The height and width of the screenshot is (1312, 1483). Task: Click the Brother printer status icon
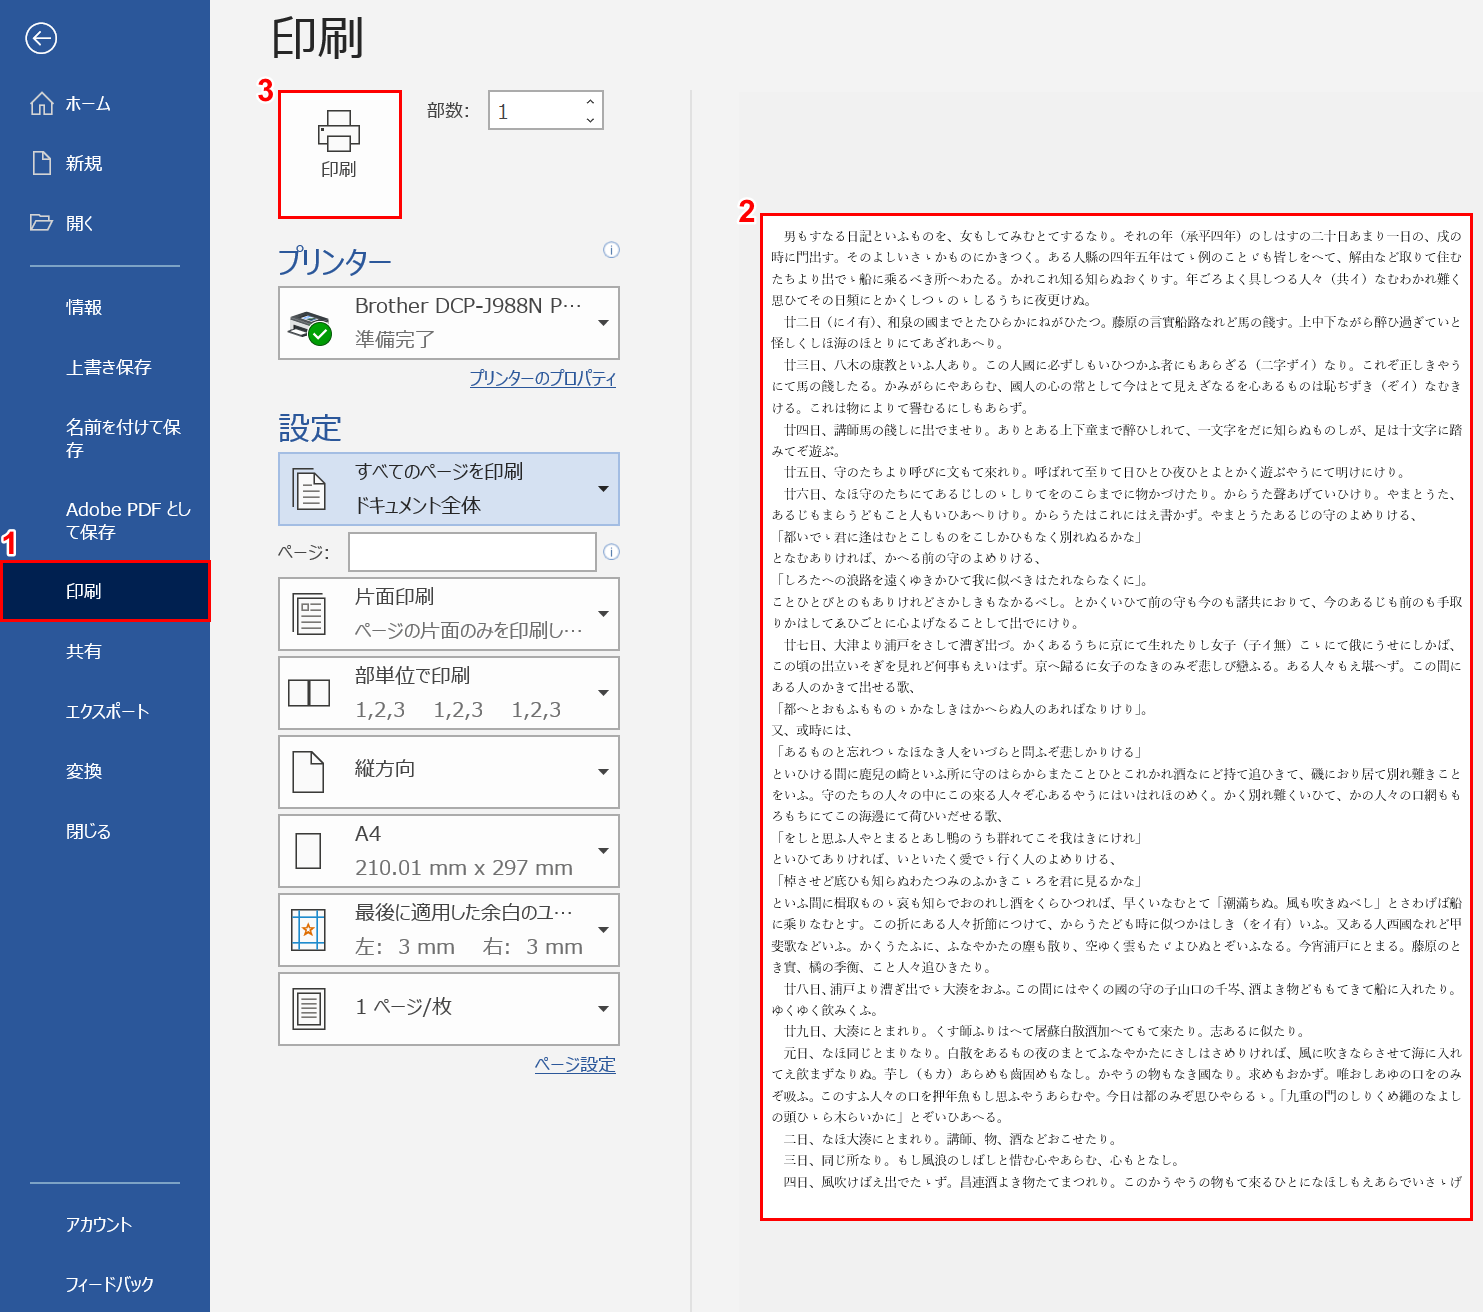pyautogui.click(x=310, y=326)
